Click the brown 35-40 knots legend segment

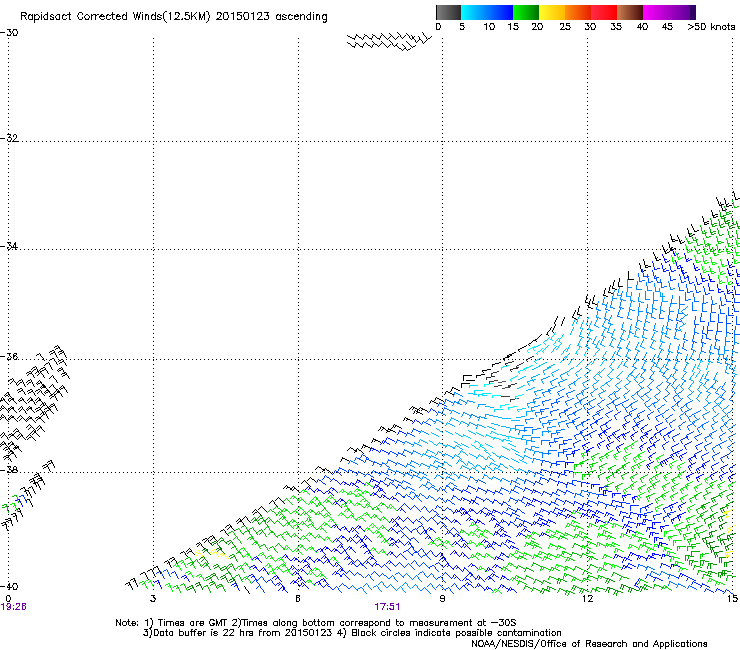pyautogui.click(x=630, y=12)
